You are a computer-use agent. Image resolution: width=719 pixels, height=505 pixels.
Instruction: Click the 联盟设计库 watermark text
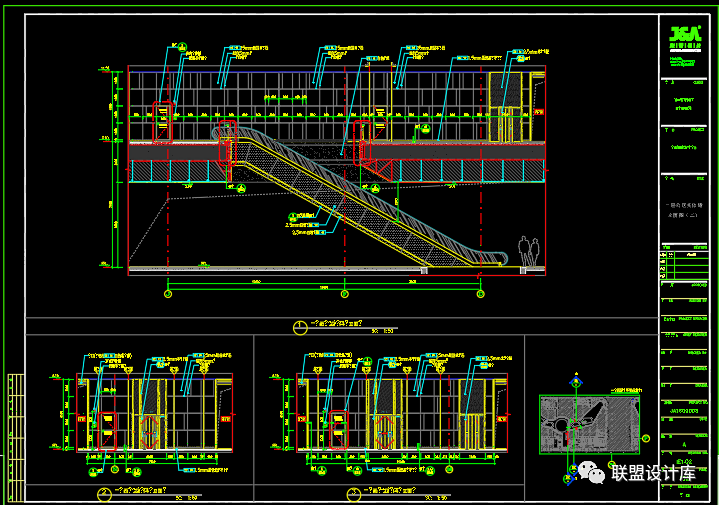(653, 473)
